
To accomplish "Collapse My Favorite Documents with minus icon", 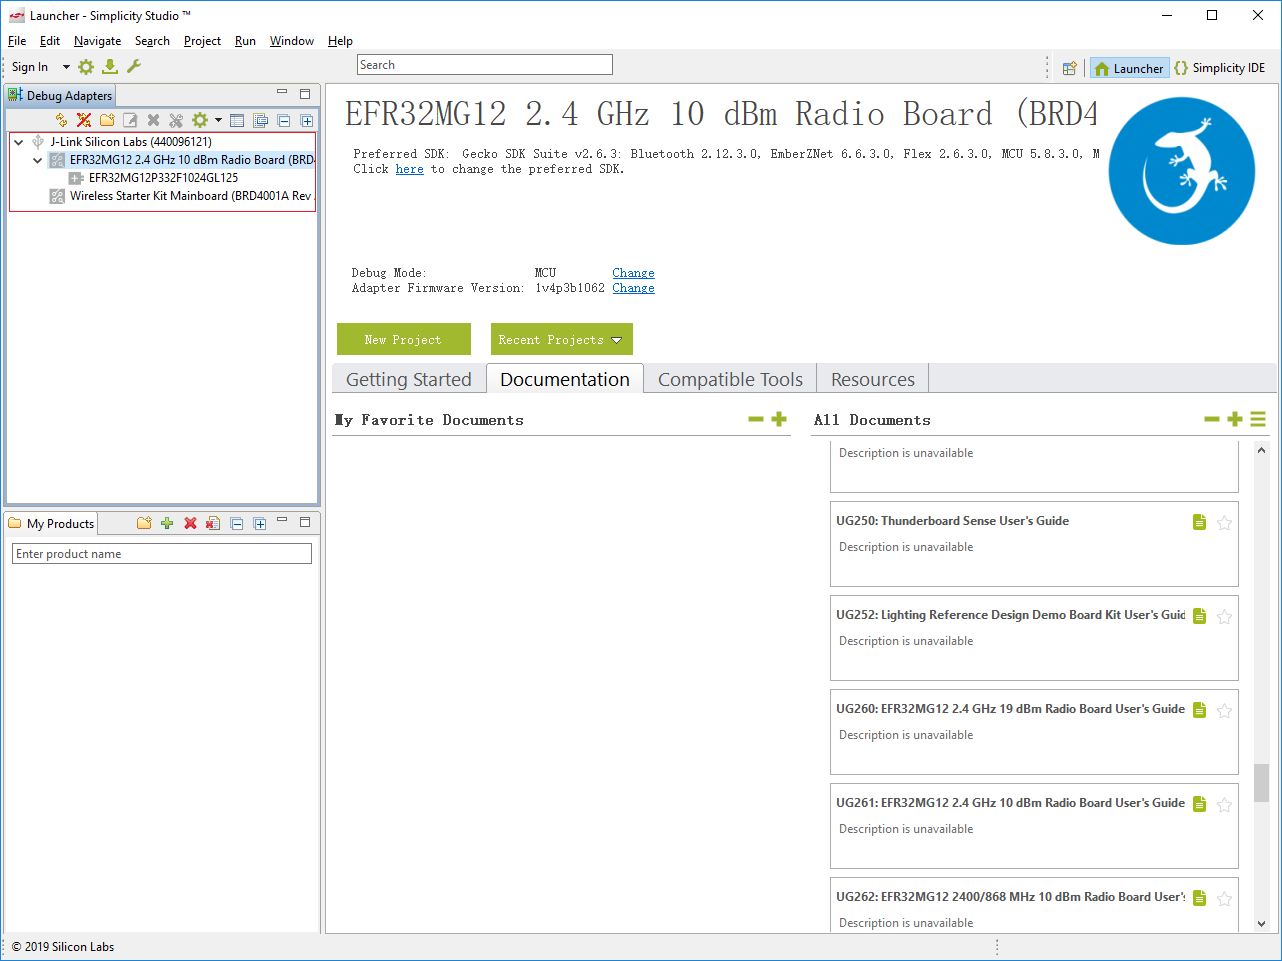I will (x=756, y=419).
